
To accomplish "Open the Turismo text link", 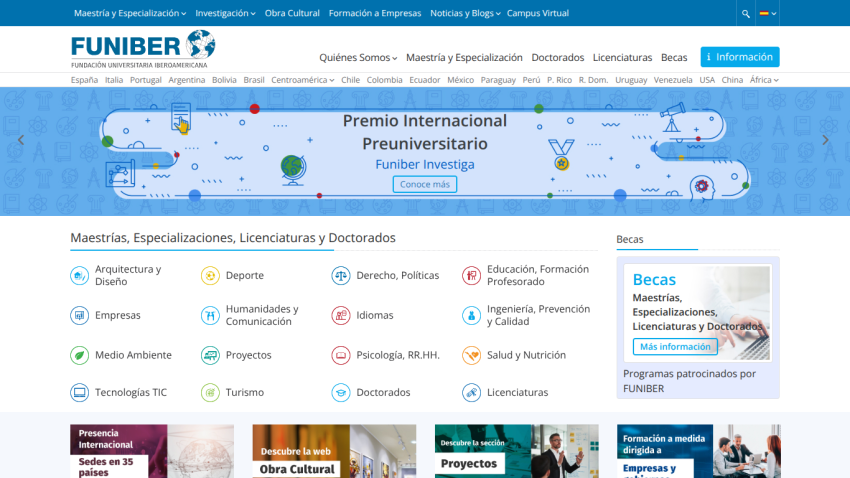I will (x=244, y=392).
